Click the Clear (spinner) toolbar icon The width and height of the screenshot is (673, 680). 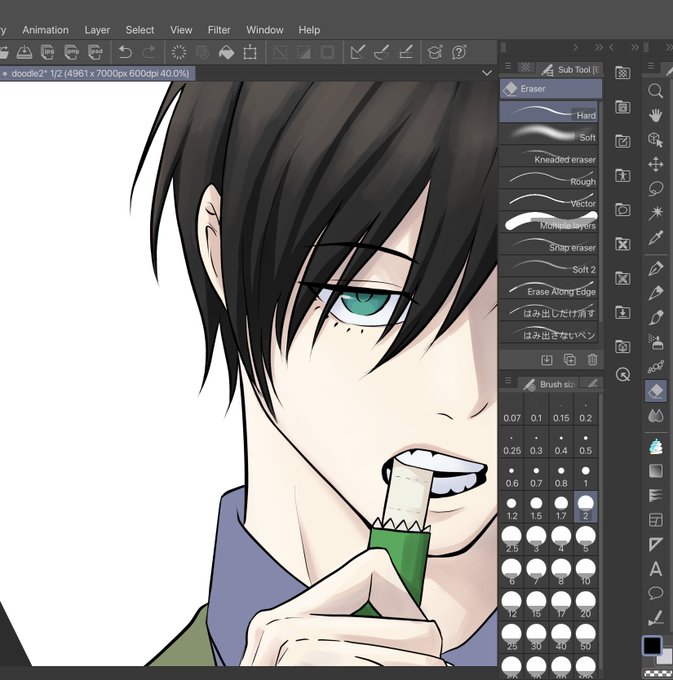[179, 52]
